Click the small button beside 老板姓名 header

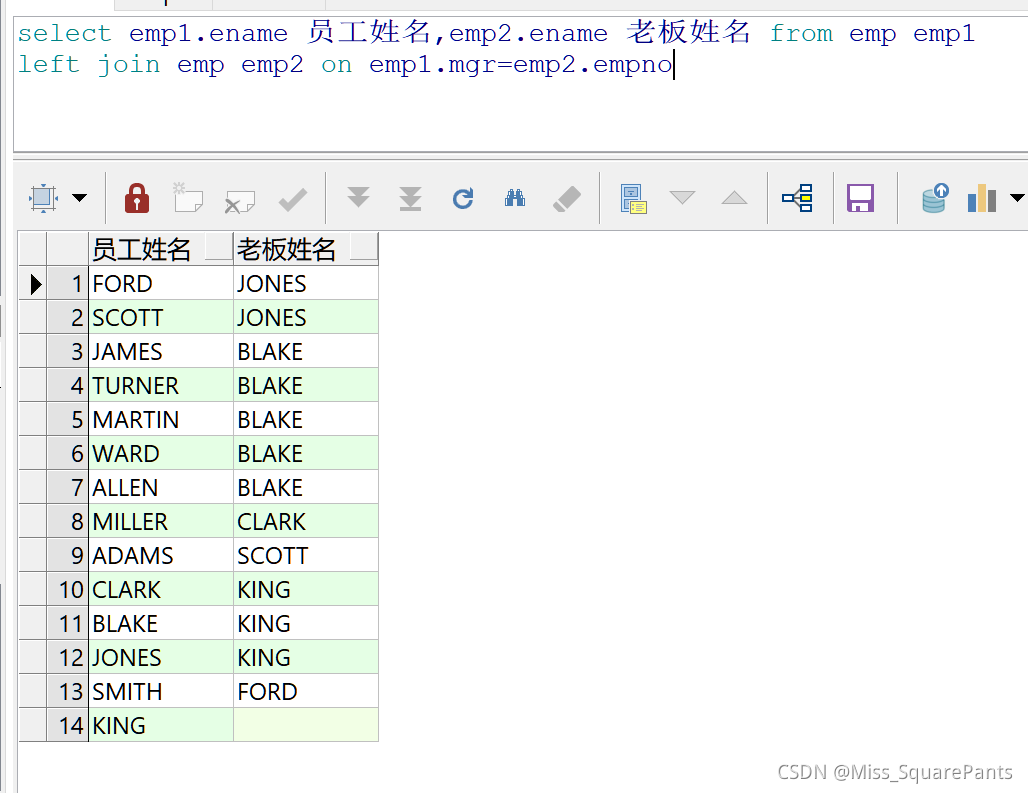pos(364,248)
